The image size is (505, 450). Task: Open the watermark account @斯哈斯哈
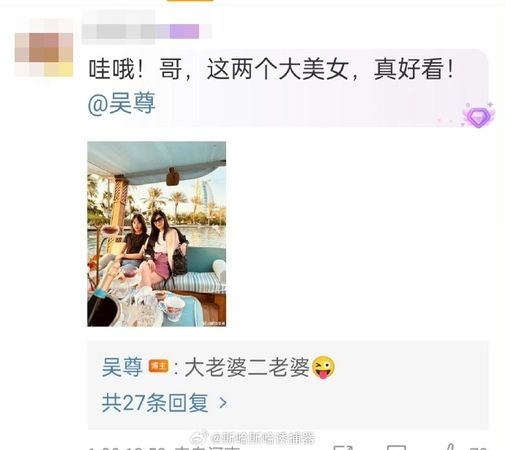point(262,438)
